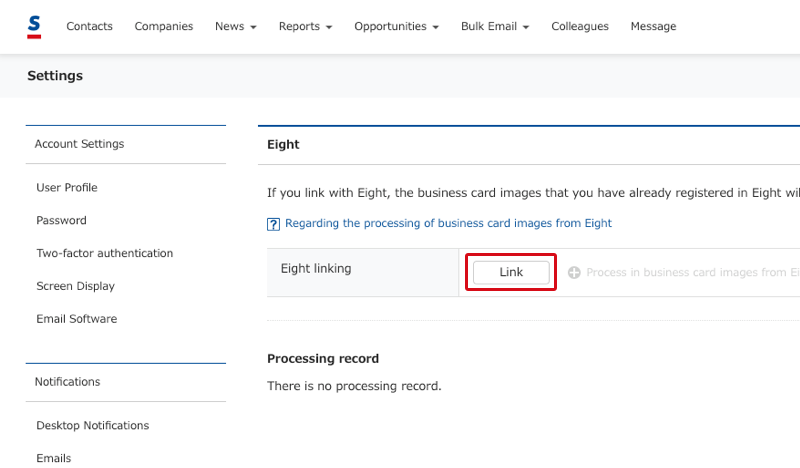Screen dimensions: 800x468
Task: Click the Processing record heading
Action: point(323,359)
